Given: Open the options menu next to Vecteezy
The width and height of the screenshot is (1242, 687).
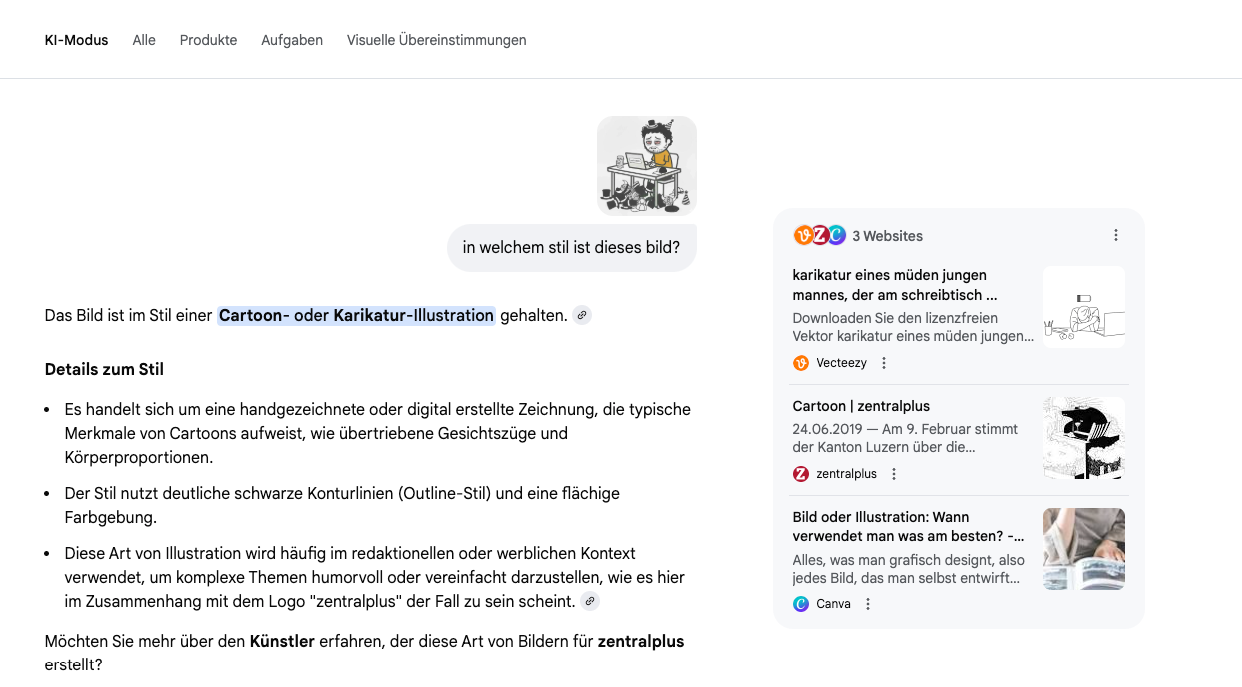Looking at the screenshot, I should pyautogui.click(x=884, y=363).
